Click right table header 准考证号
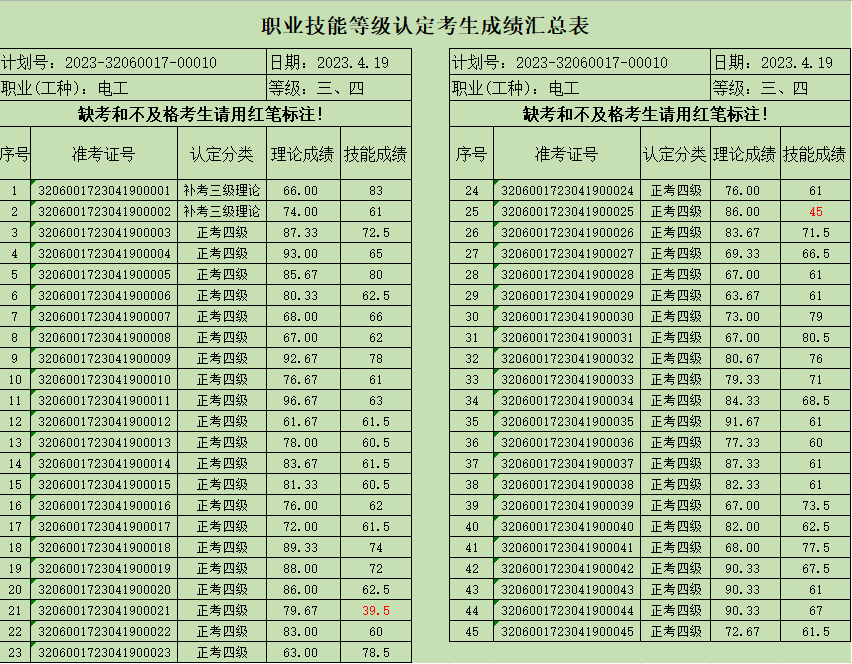The image size is (852, 664). 567,154
